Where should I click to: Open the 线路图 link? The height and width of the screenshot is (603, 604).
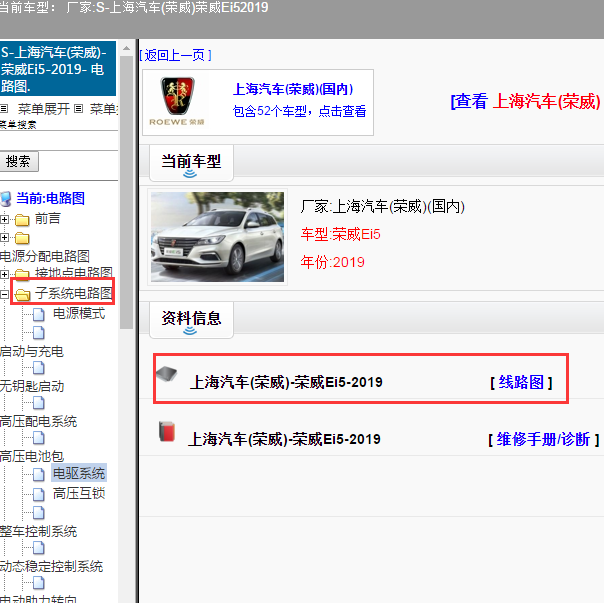pyautogui.click(x=521, y=383)
